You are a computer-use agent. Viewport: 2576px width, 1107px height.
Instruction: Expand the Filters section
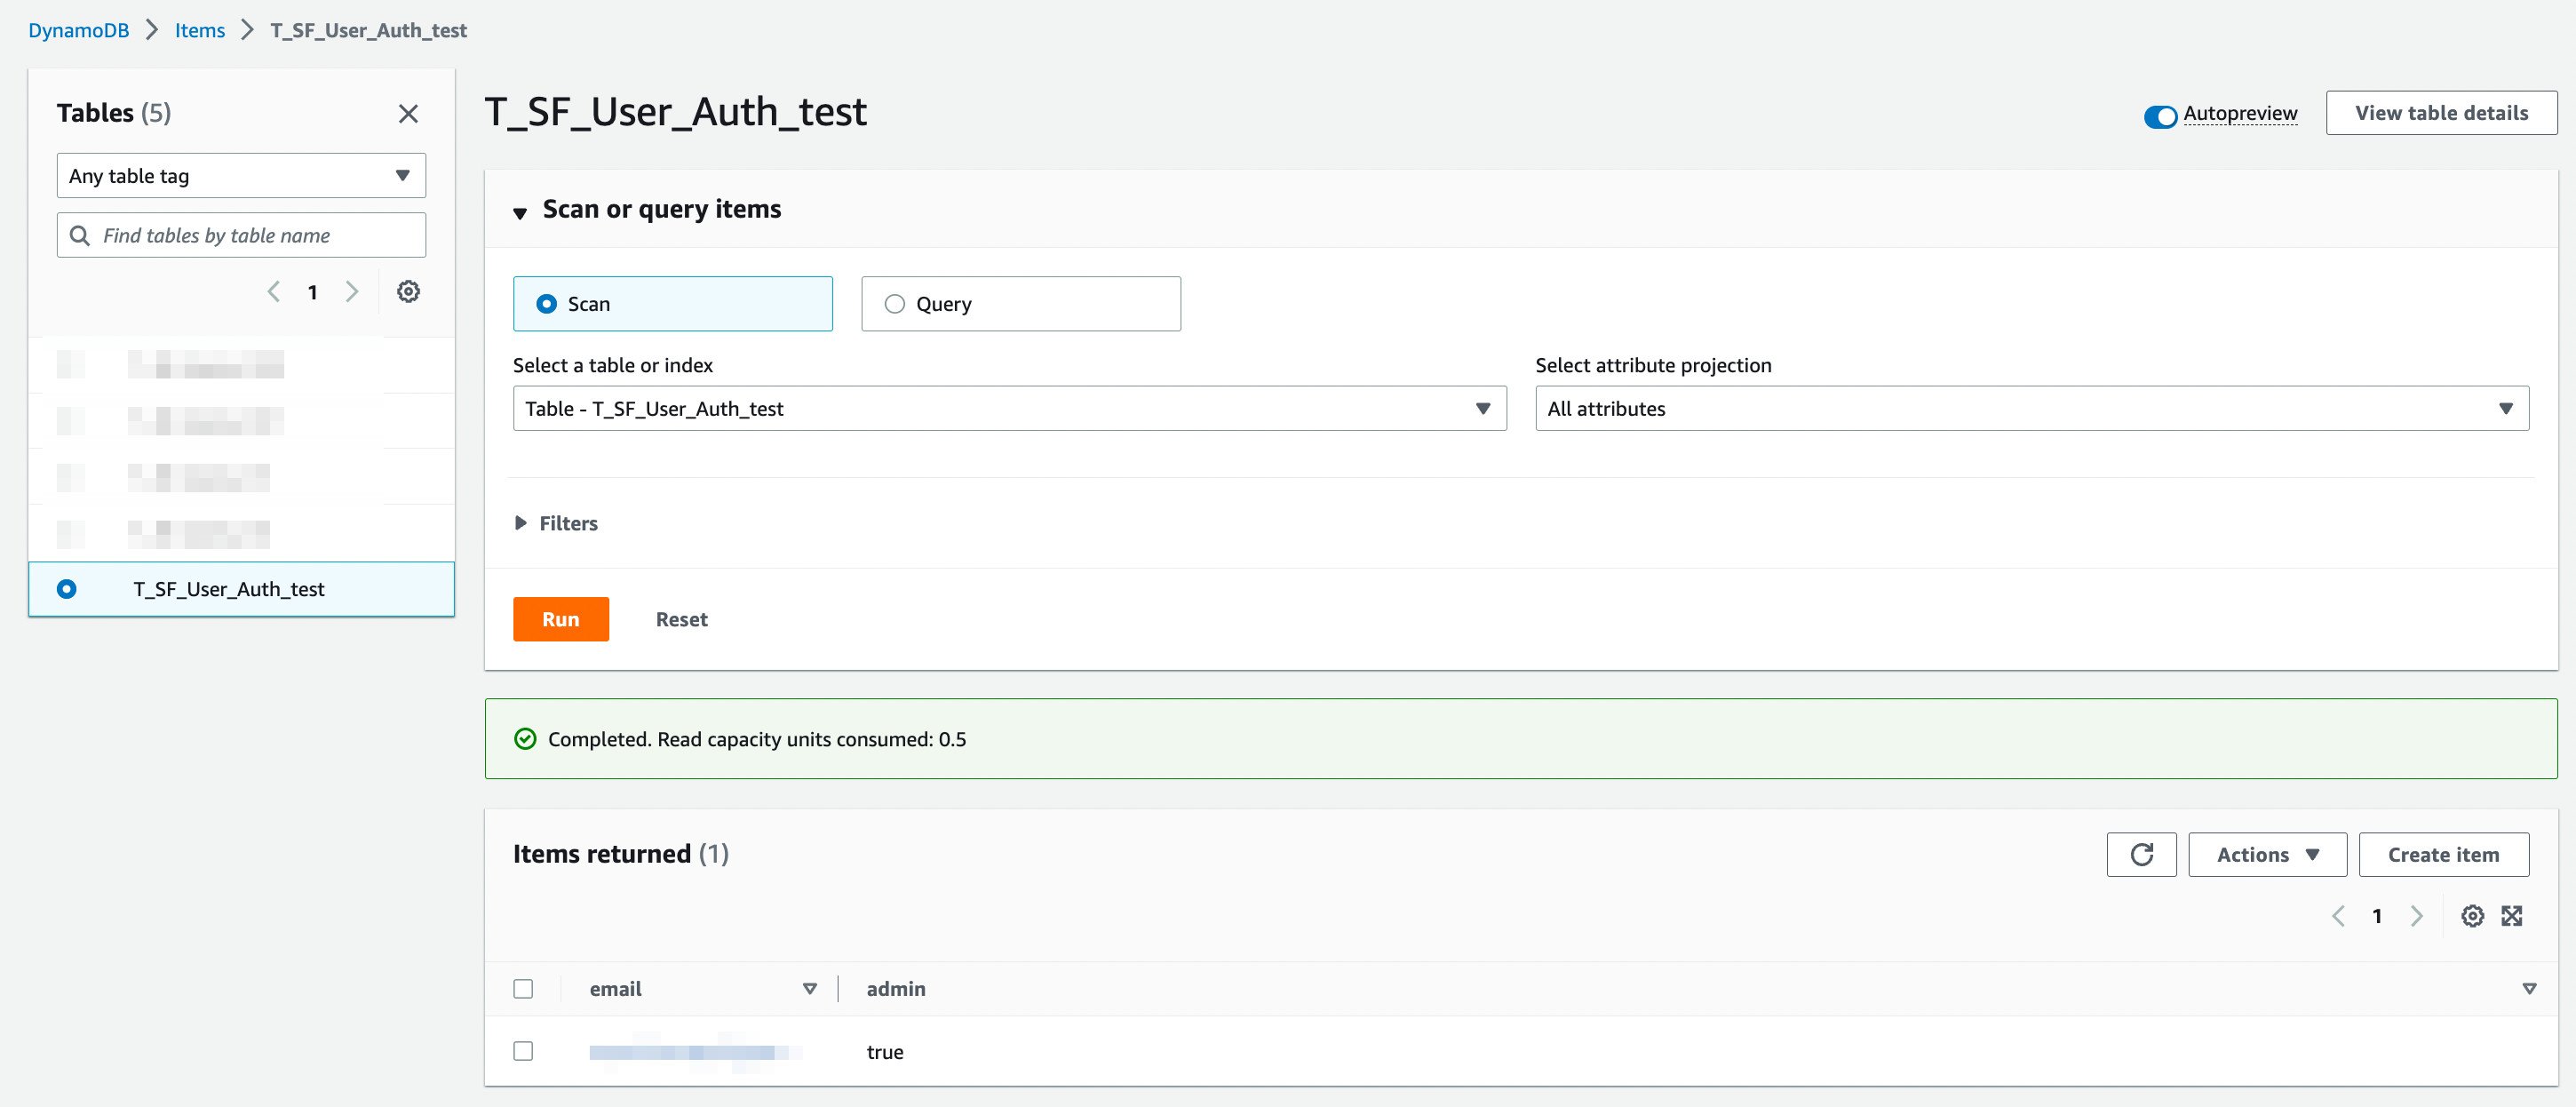(x=556, y=523)
